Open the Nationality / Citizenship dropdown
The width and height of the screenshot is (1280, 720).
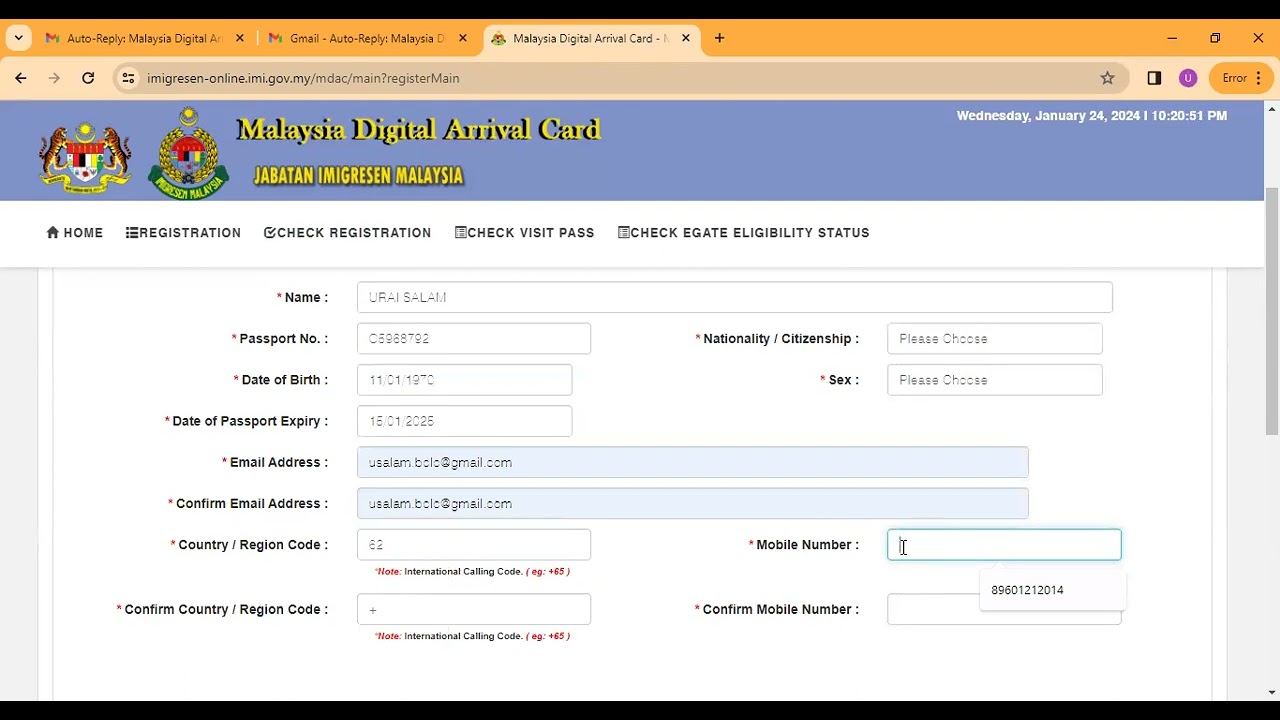pyautogui.click(x=994, y=339)
